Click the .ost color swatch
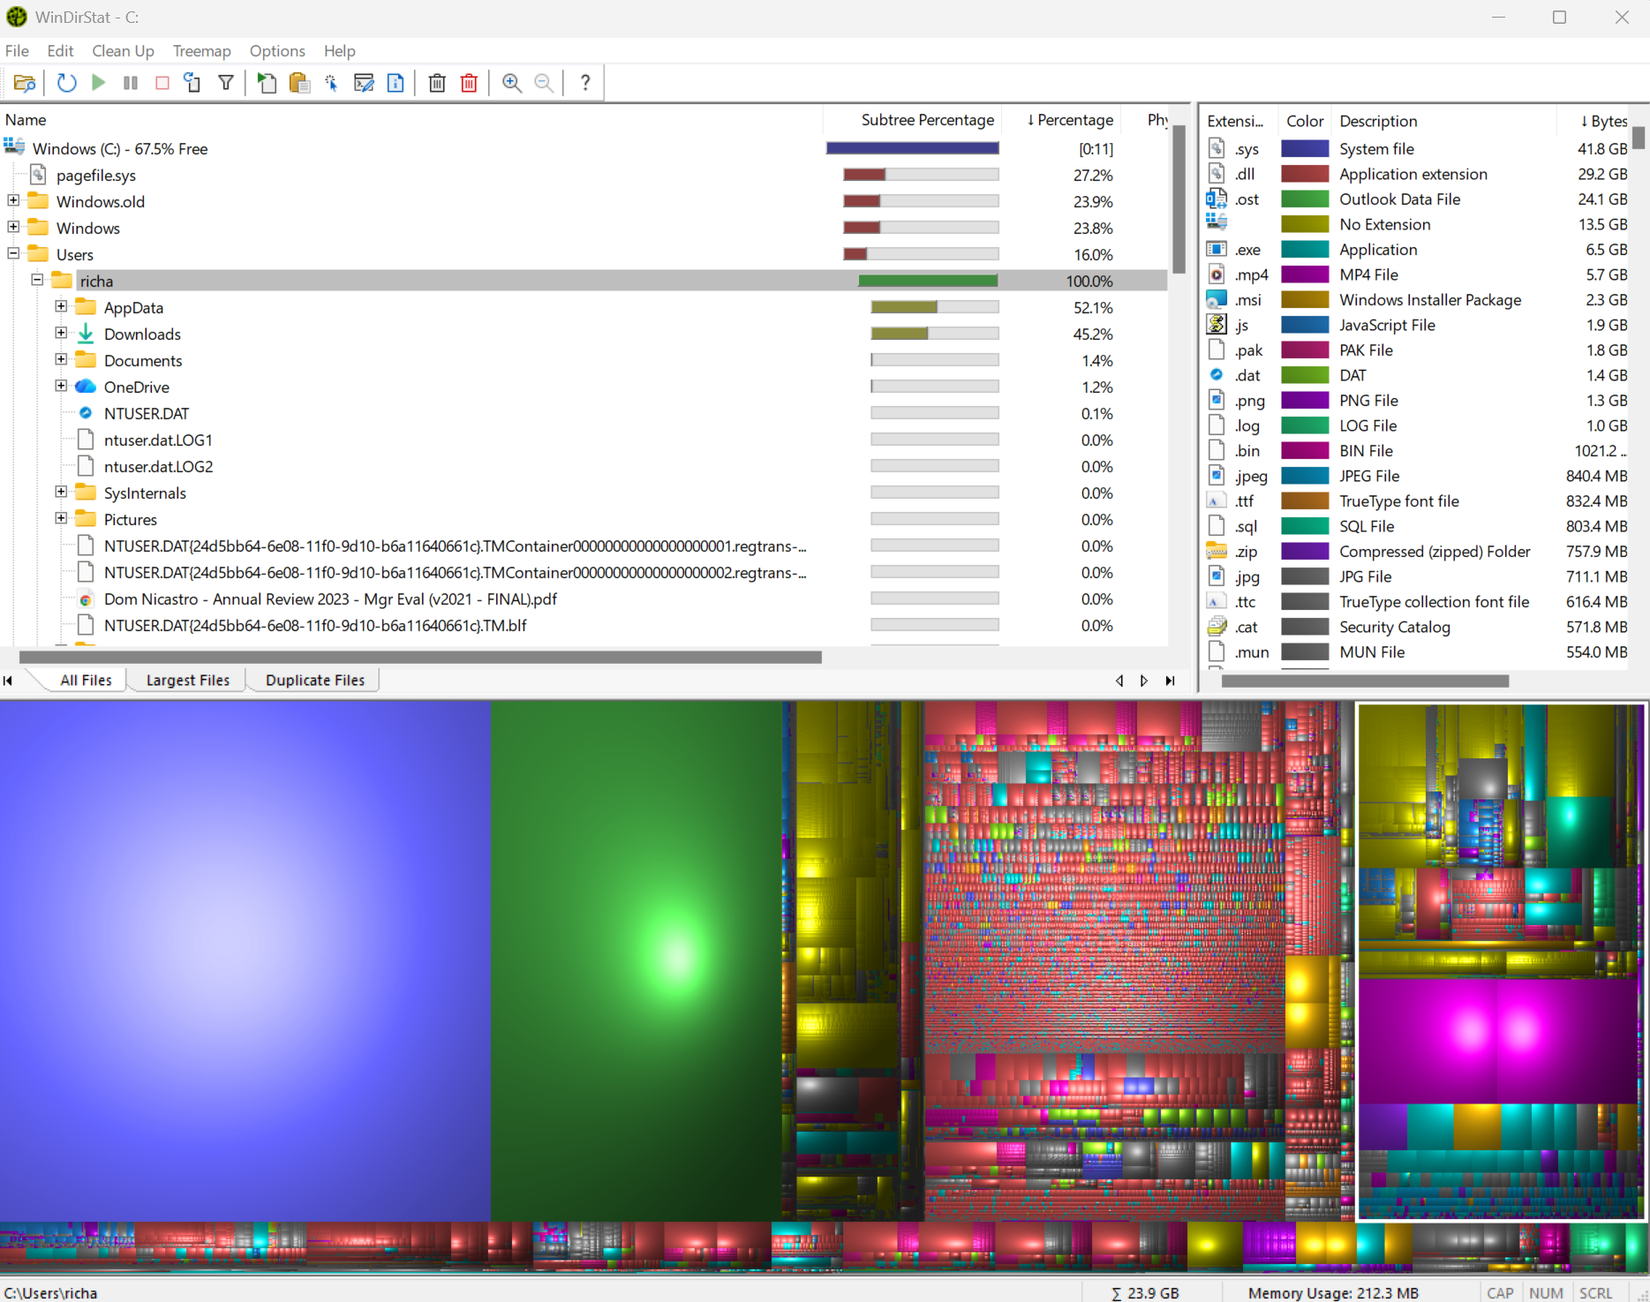This screenshot has height=1302, width=1650. tap(1305, 199)
